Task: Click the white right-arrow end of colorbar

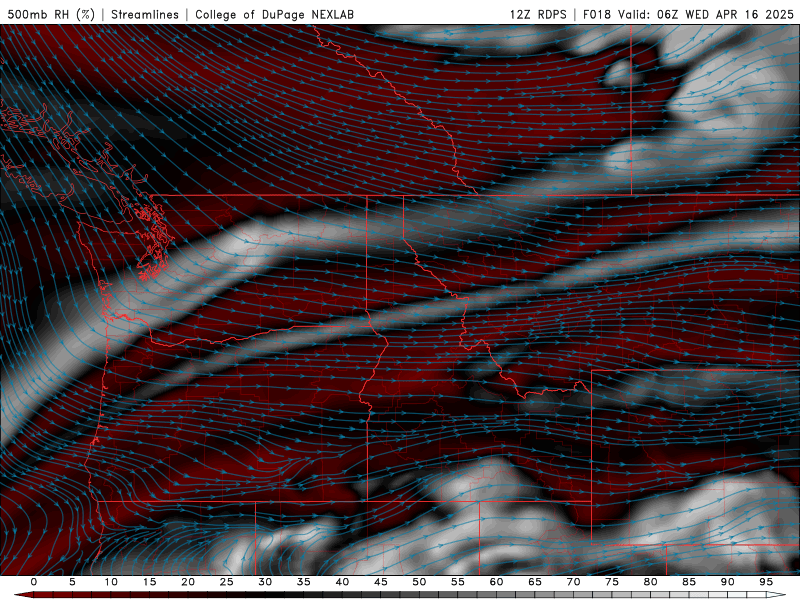Action: click(778, 595)
